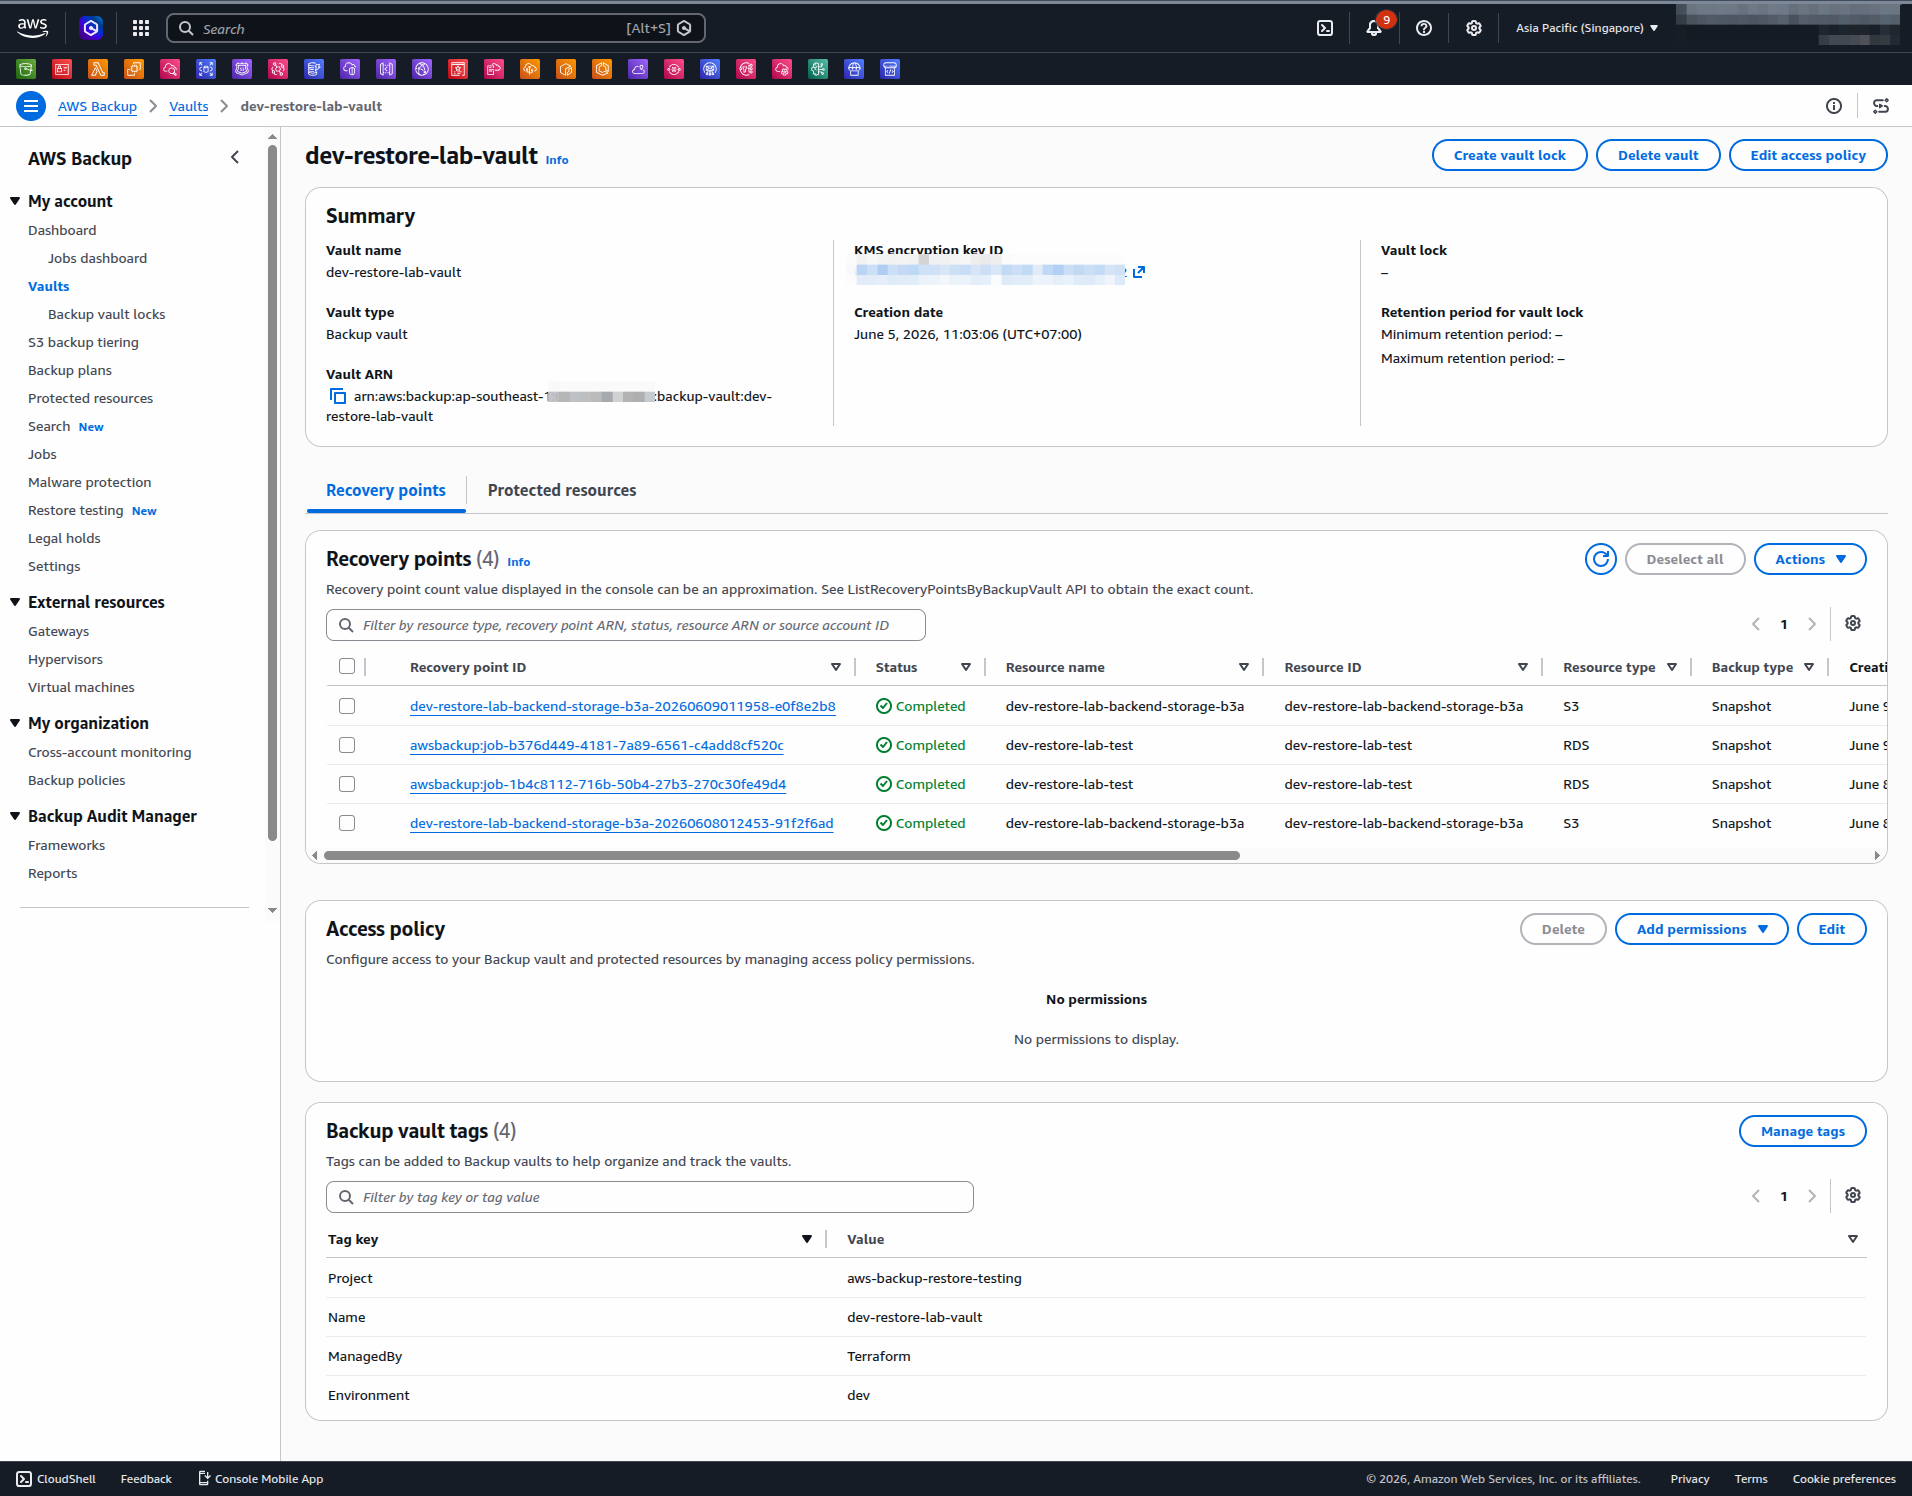Open the Add permissions dropdown
The height and width of the screenshot is (1496, 1912).
tap(1701, 929)
